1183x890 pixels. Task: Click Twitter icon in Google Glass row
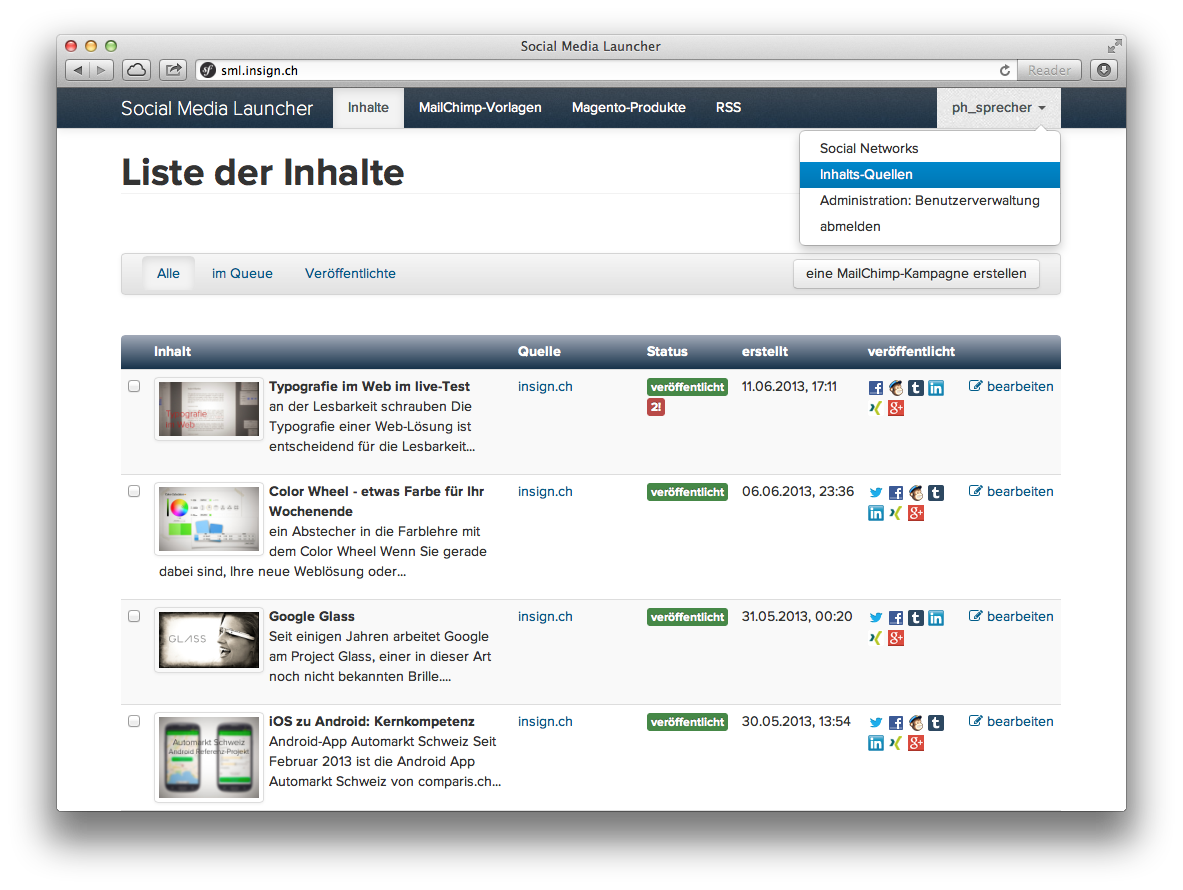tap(875, 618)
